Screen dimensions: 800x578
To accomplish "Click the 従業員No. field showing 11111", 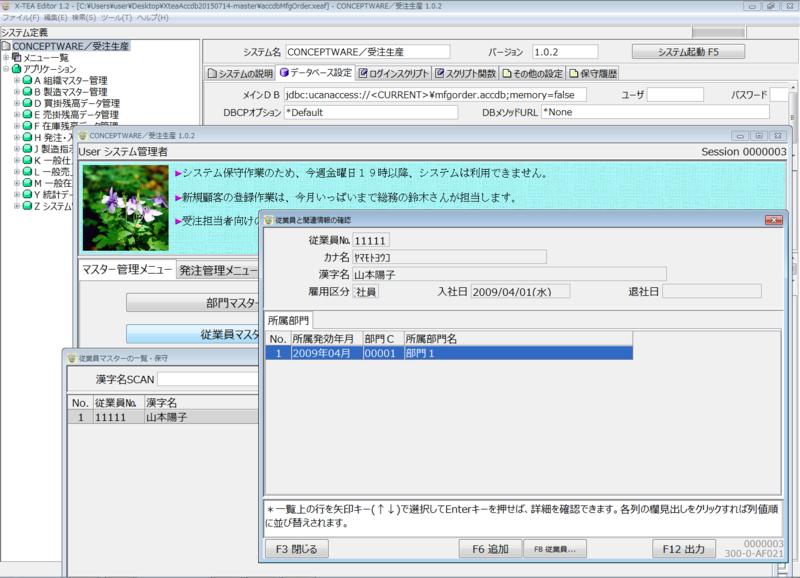I will (x=371, y=240).
